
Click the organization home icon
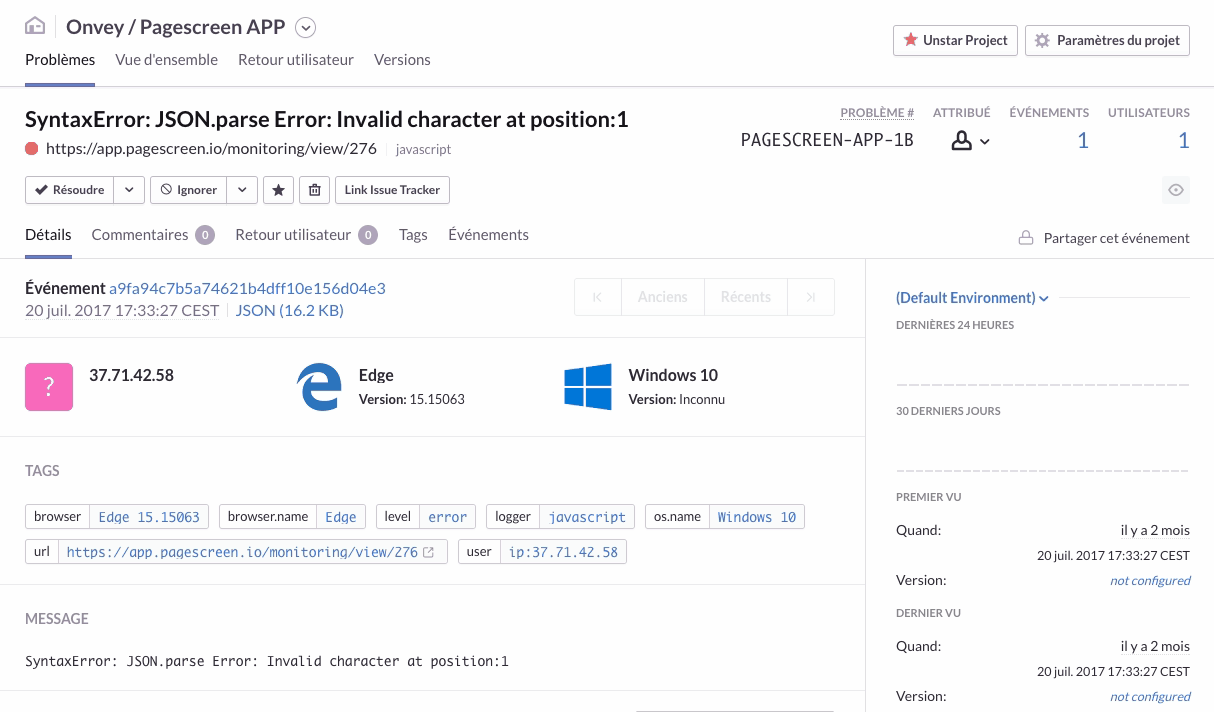pos(35,26)
